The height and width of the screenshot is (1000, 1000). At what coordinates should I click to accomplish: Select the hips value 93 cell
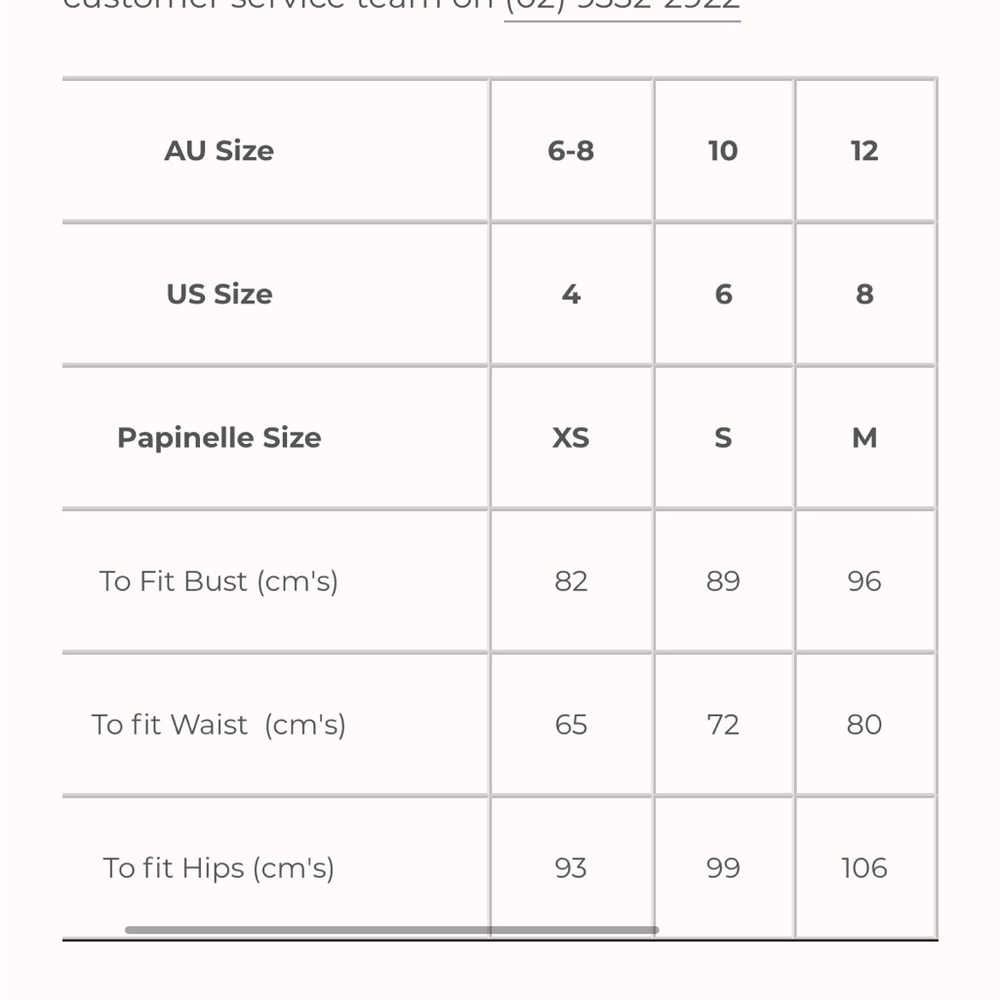coord(571,868)
